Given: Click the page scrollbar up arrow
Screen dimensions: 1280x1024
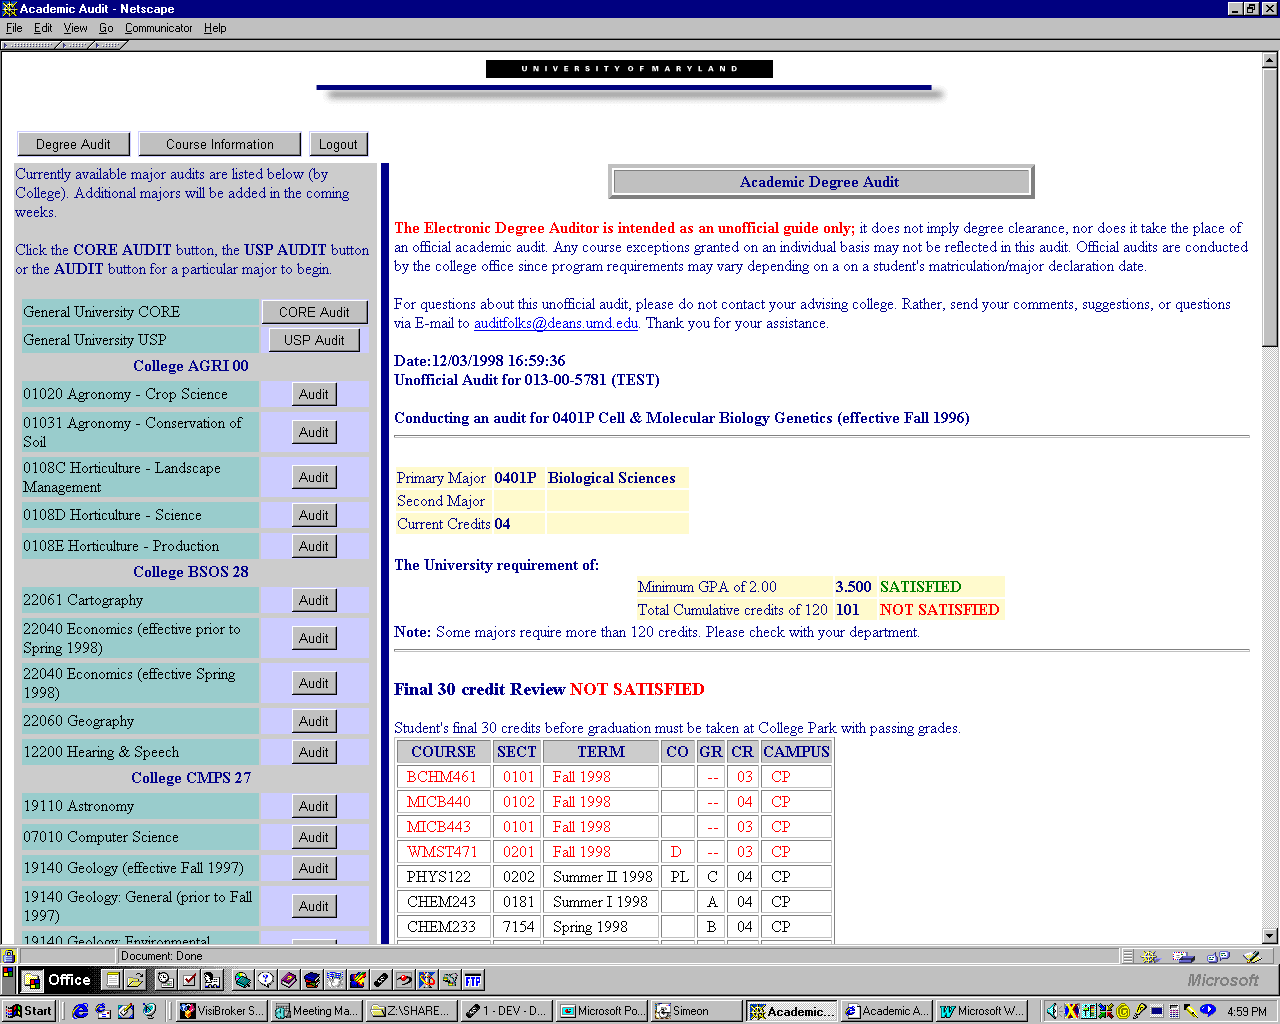Looking at the screenshot, I should tap(1270, 60).
